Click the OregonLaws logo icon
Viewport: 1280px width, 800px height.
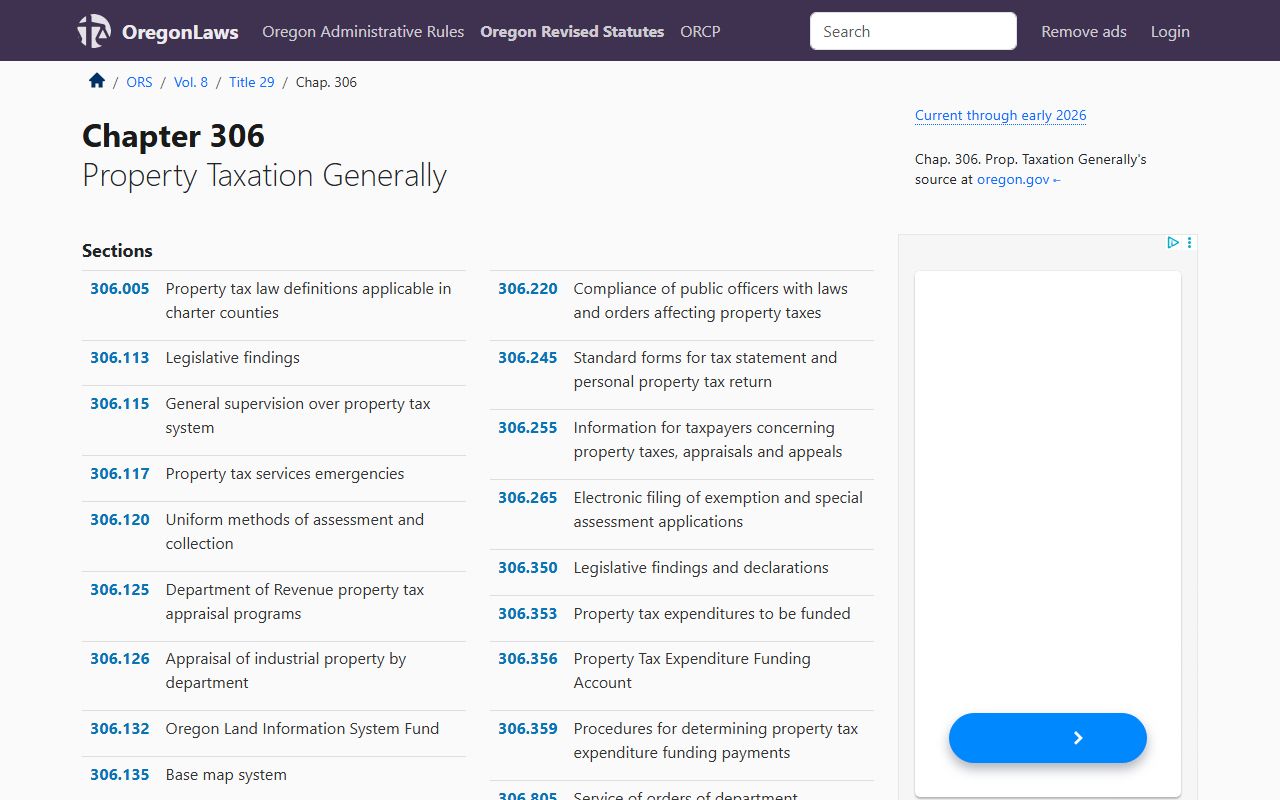click(x=95, y=31)
